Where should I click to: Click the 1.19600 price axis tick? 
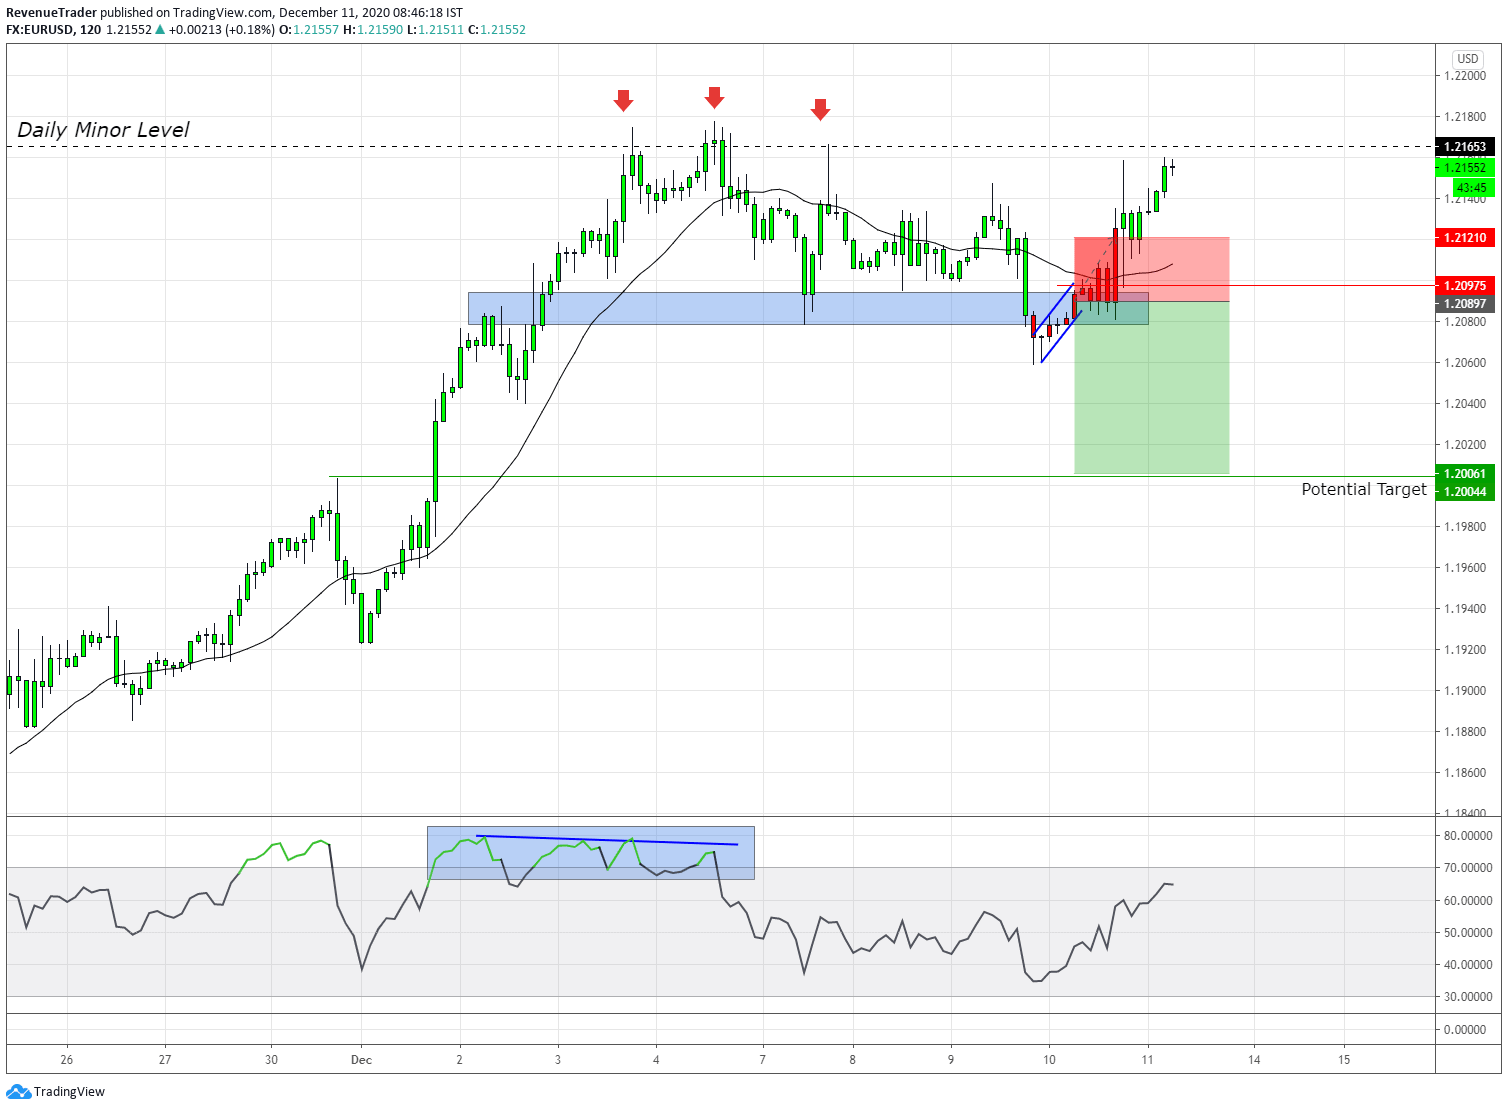click(x=1465, y=568)
